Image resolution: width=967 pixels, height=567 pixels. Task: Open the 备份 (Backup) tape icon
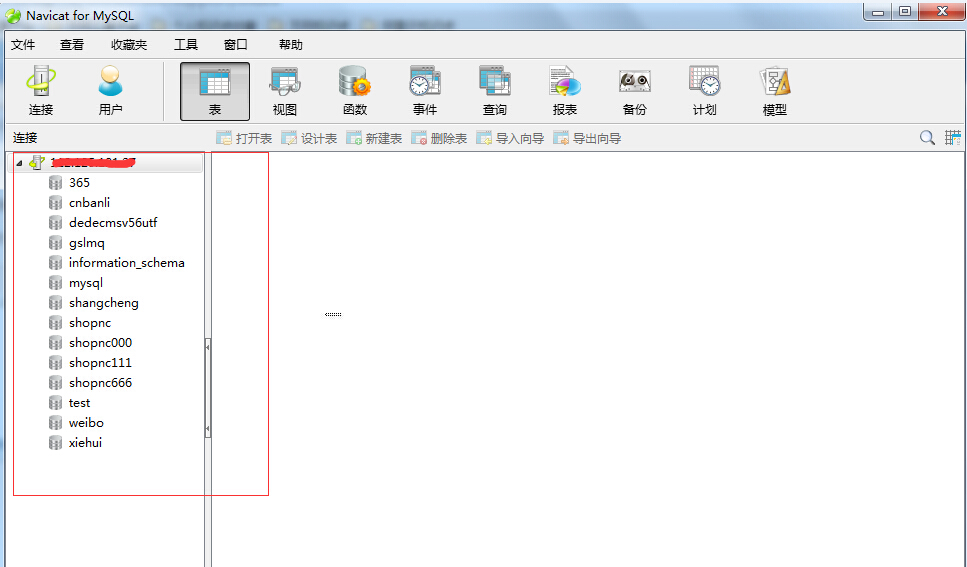tap(635, 91)
